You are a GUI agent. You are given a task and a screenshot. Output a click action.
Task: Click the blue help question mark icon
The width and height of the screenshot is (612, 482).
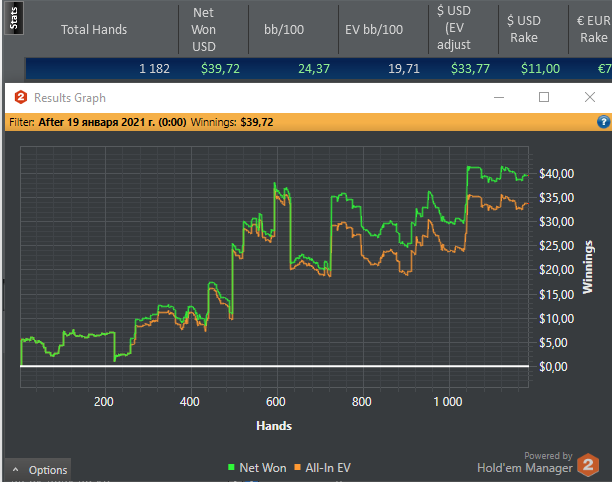pyautogui.click(x=603, y=122)
